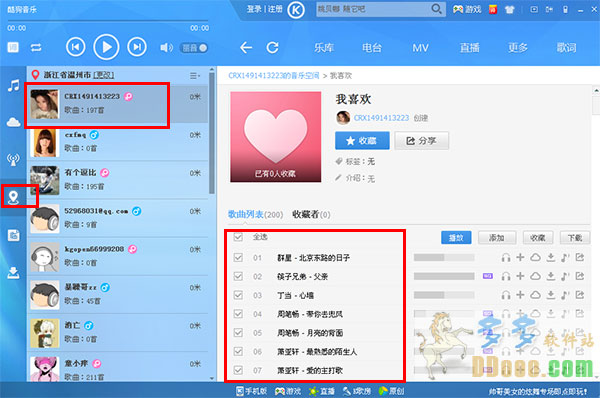The height and width of the screenshot is (398, 600).
Task: Switch to the 歌词 tab
Action: click(x=566, y=47)
